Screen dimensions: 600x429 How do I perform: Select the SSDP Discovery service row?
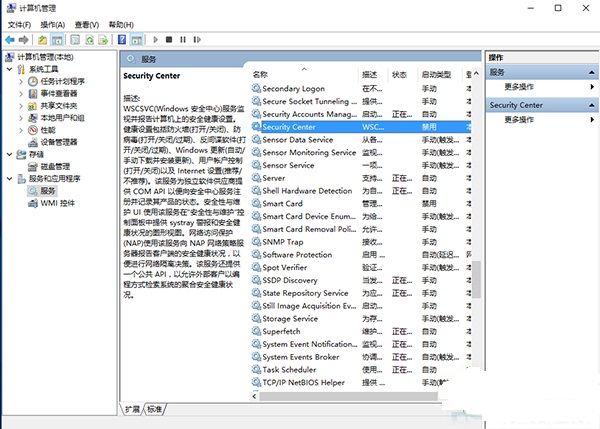[361, 280]
